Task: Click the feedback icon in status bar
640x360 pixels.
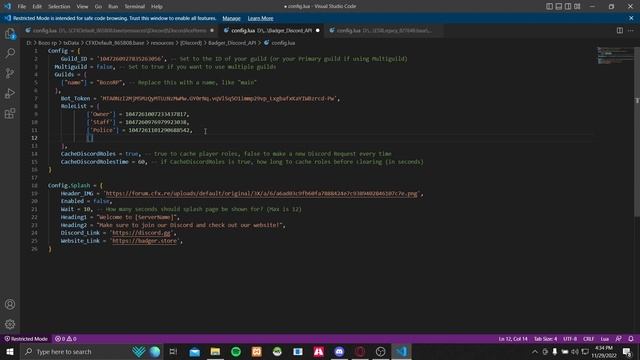Action: tap(619, 339)
